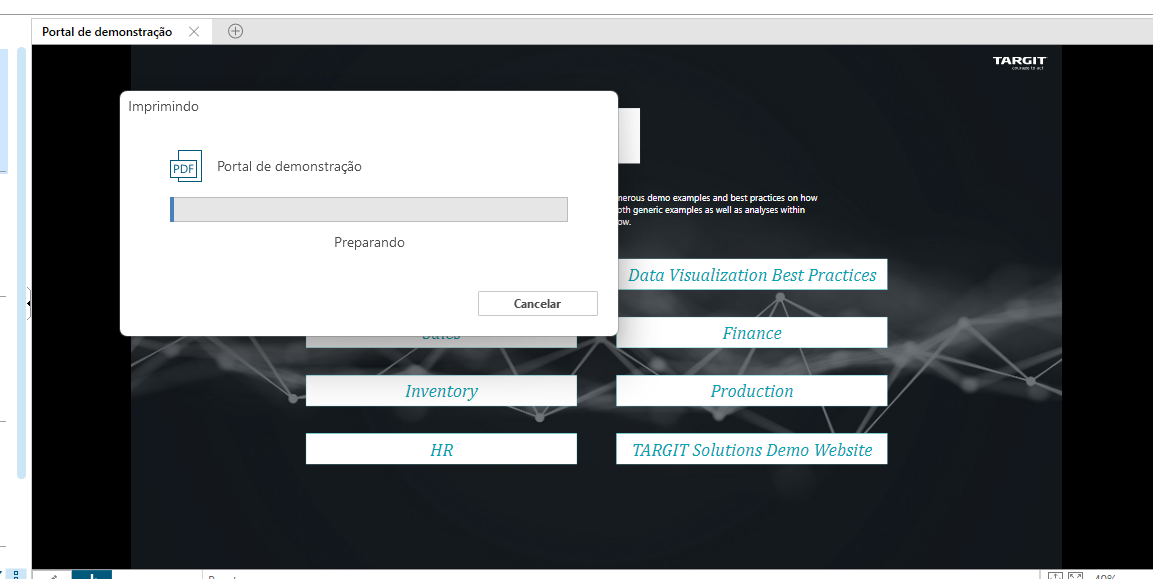Screen dimensions: 1153x579
Task: Click the Preparando status text
Action: tap(369, 242)
